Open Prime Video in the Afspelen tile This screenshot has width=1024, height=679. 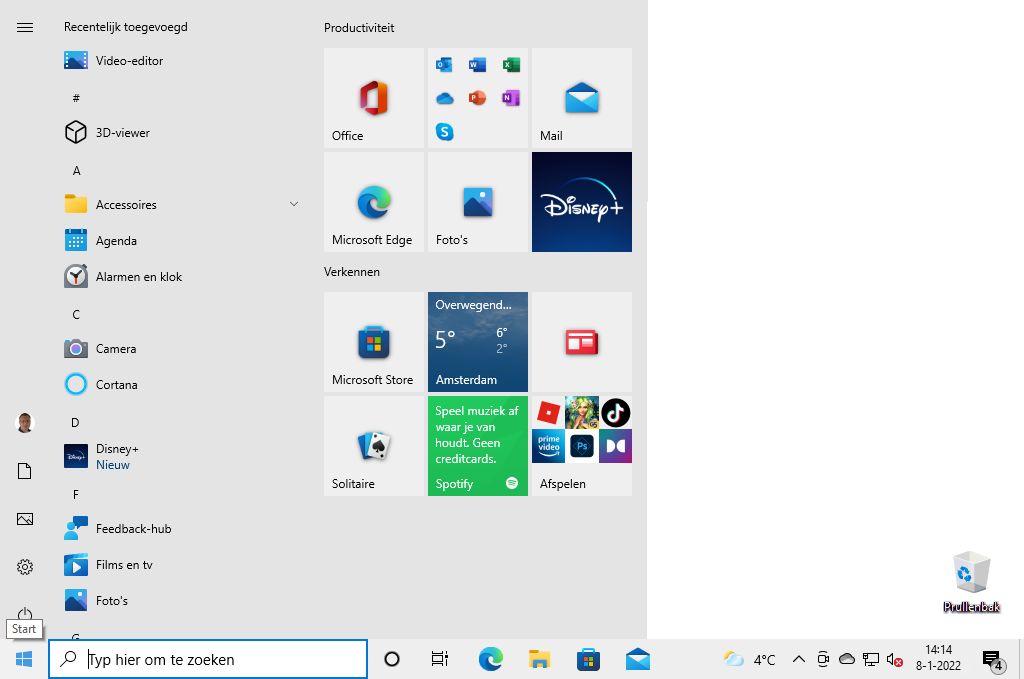(549, 446)
